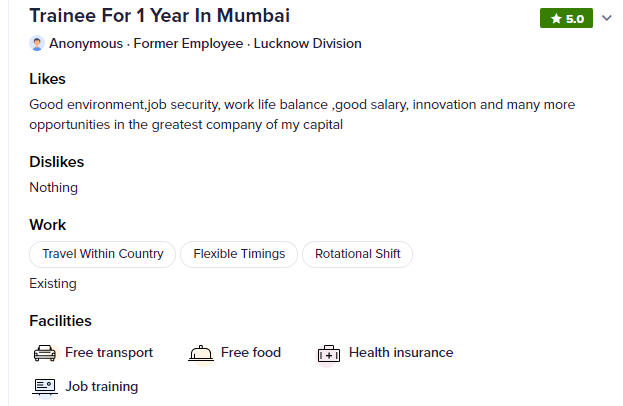The height and width of the screenshot is (406, 623).
Task: Click the Free food label
Action: coord(251,352)
